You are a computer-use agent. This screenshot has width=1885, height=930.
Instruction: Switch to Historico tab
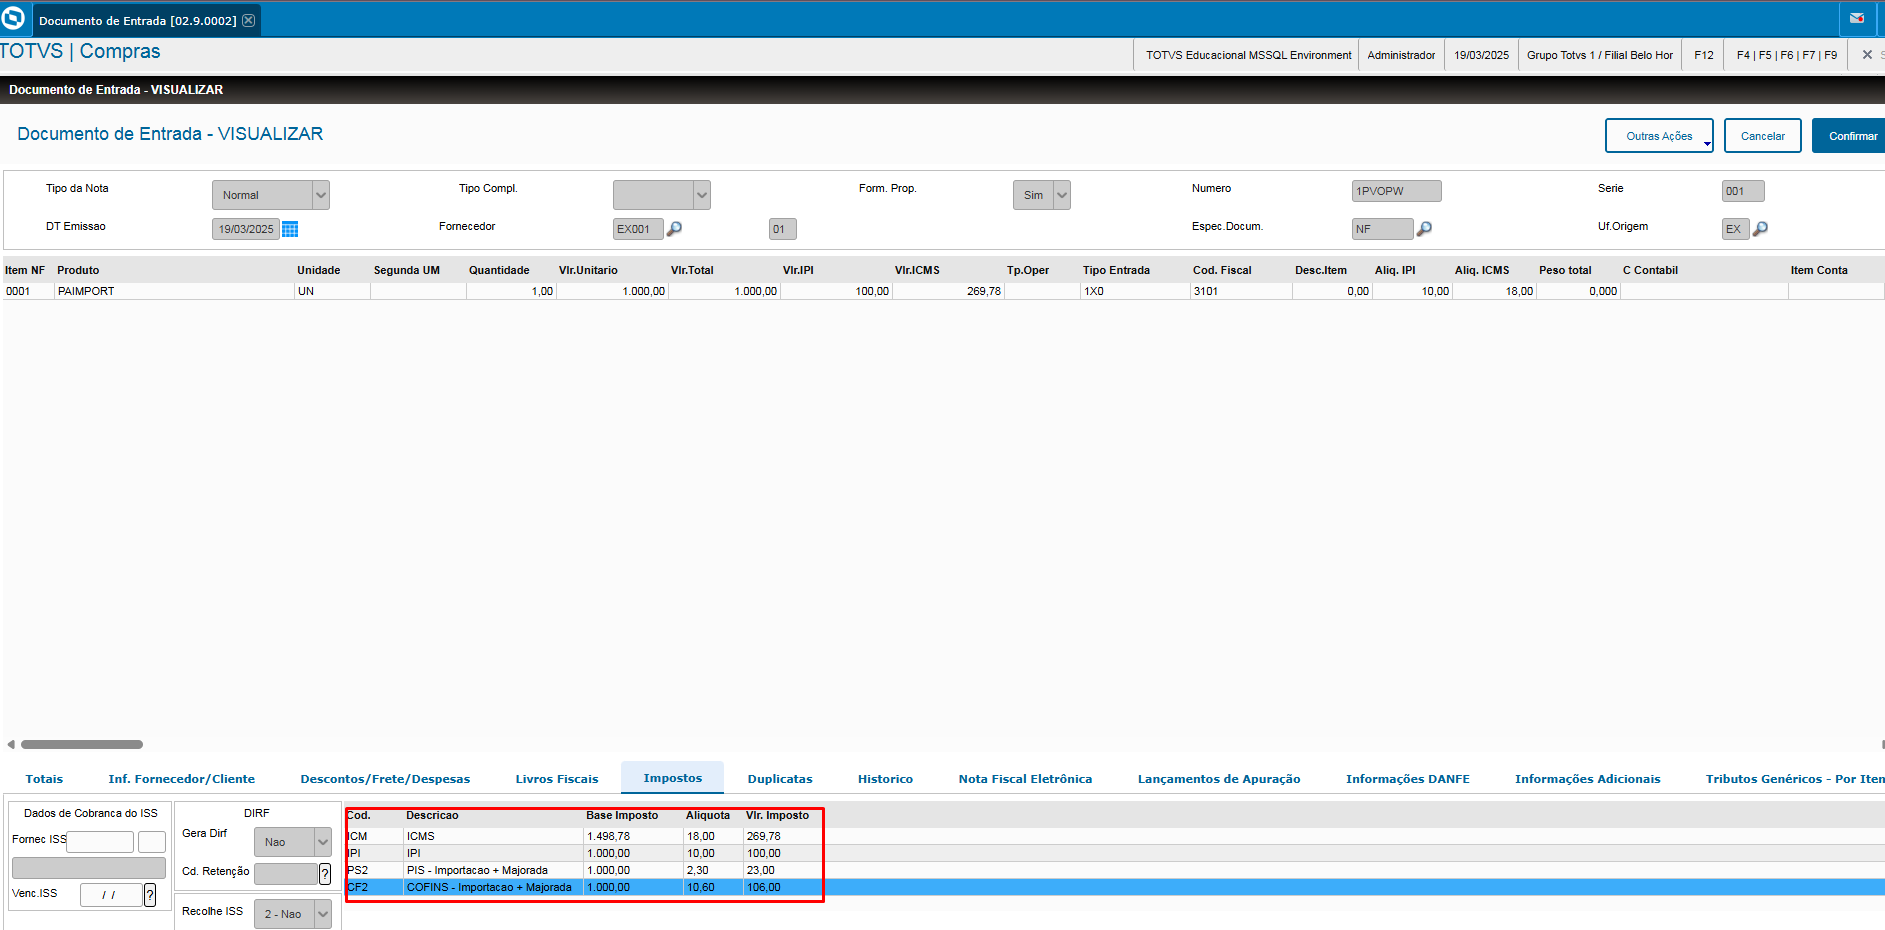tap(885, 779)
